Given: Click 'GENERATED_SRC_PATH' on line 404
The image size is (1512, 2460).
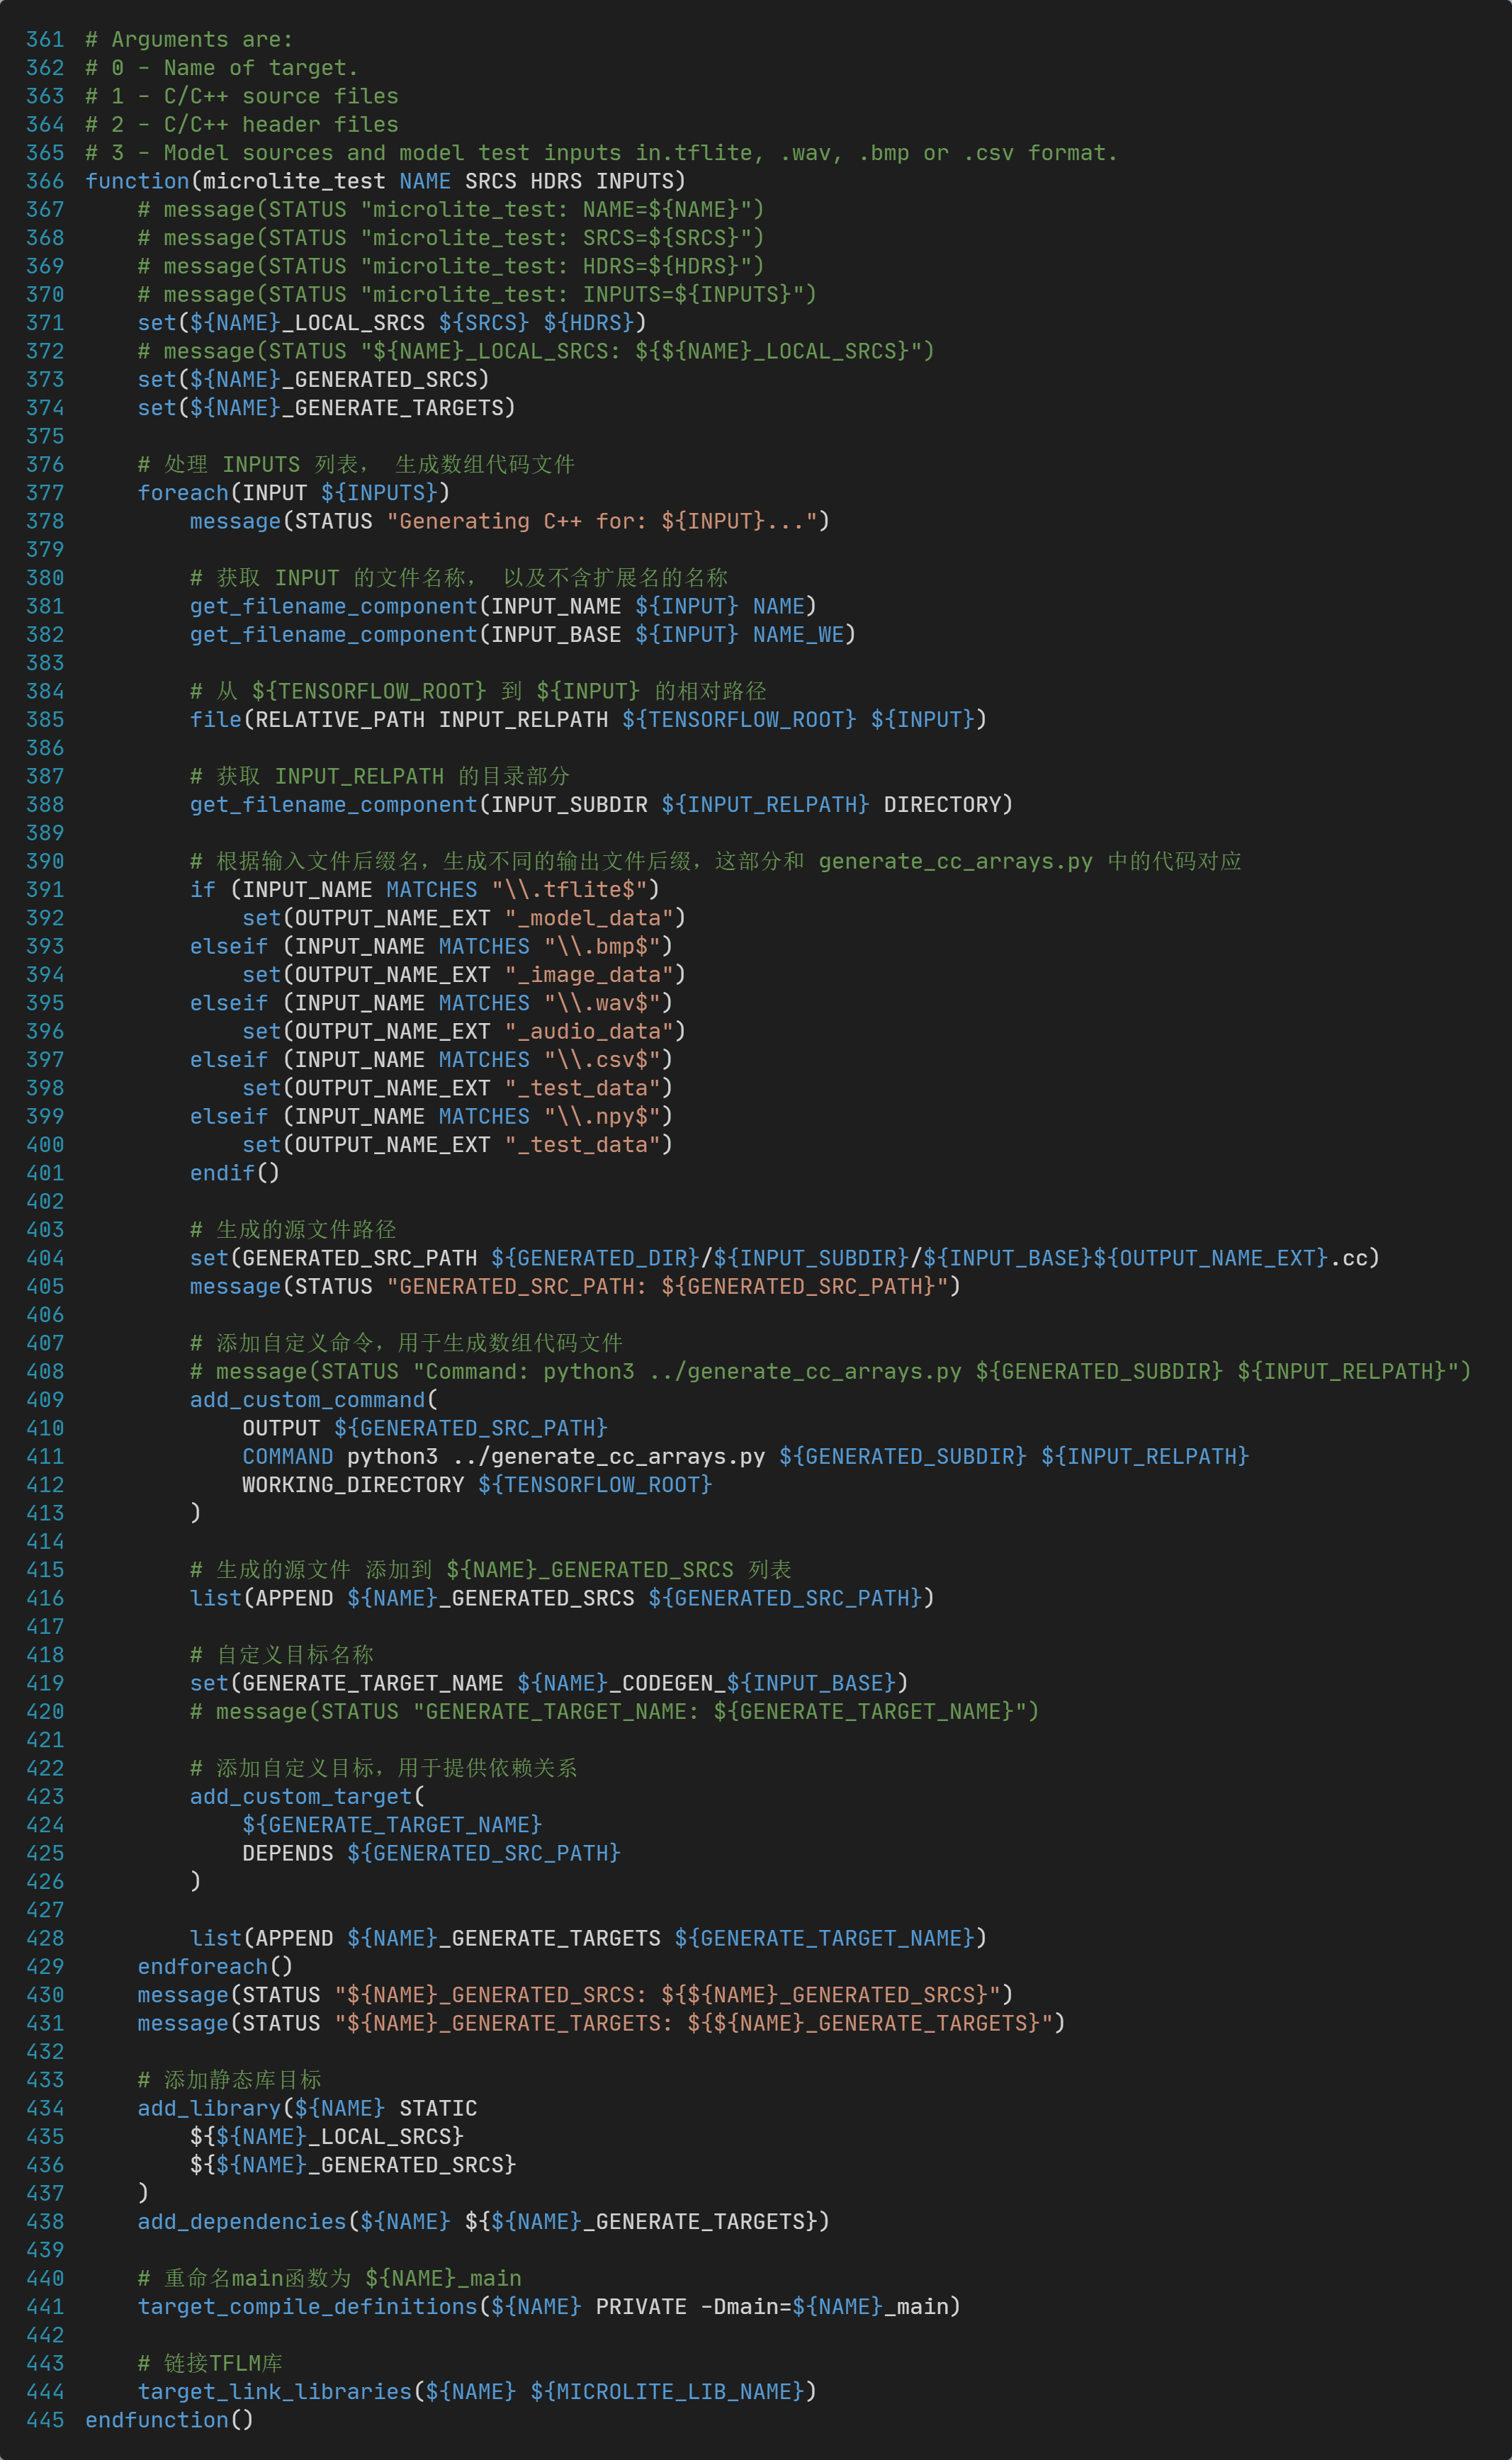Looking at the screenshot, I should point(360,1258).
